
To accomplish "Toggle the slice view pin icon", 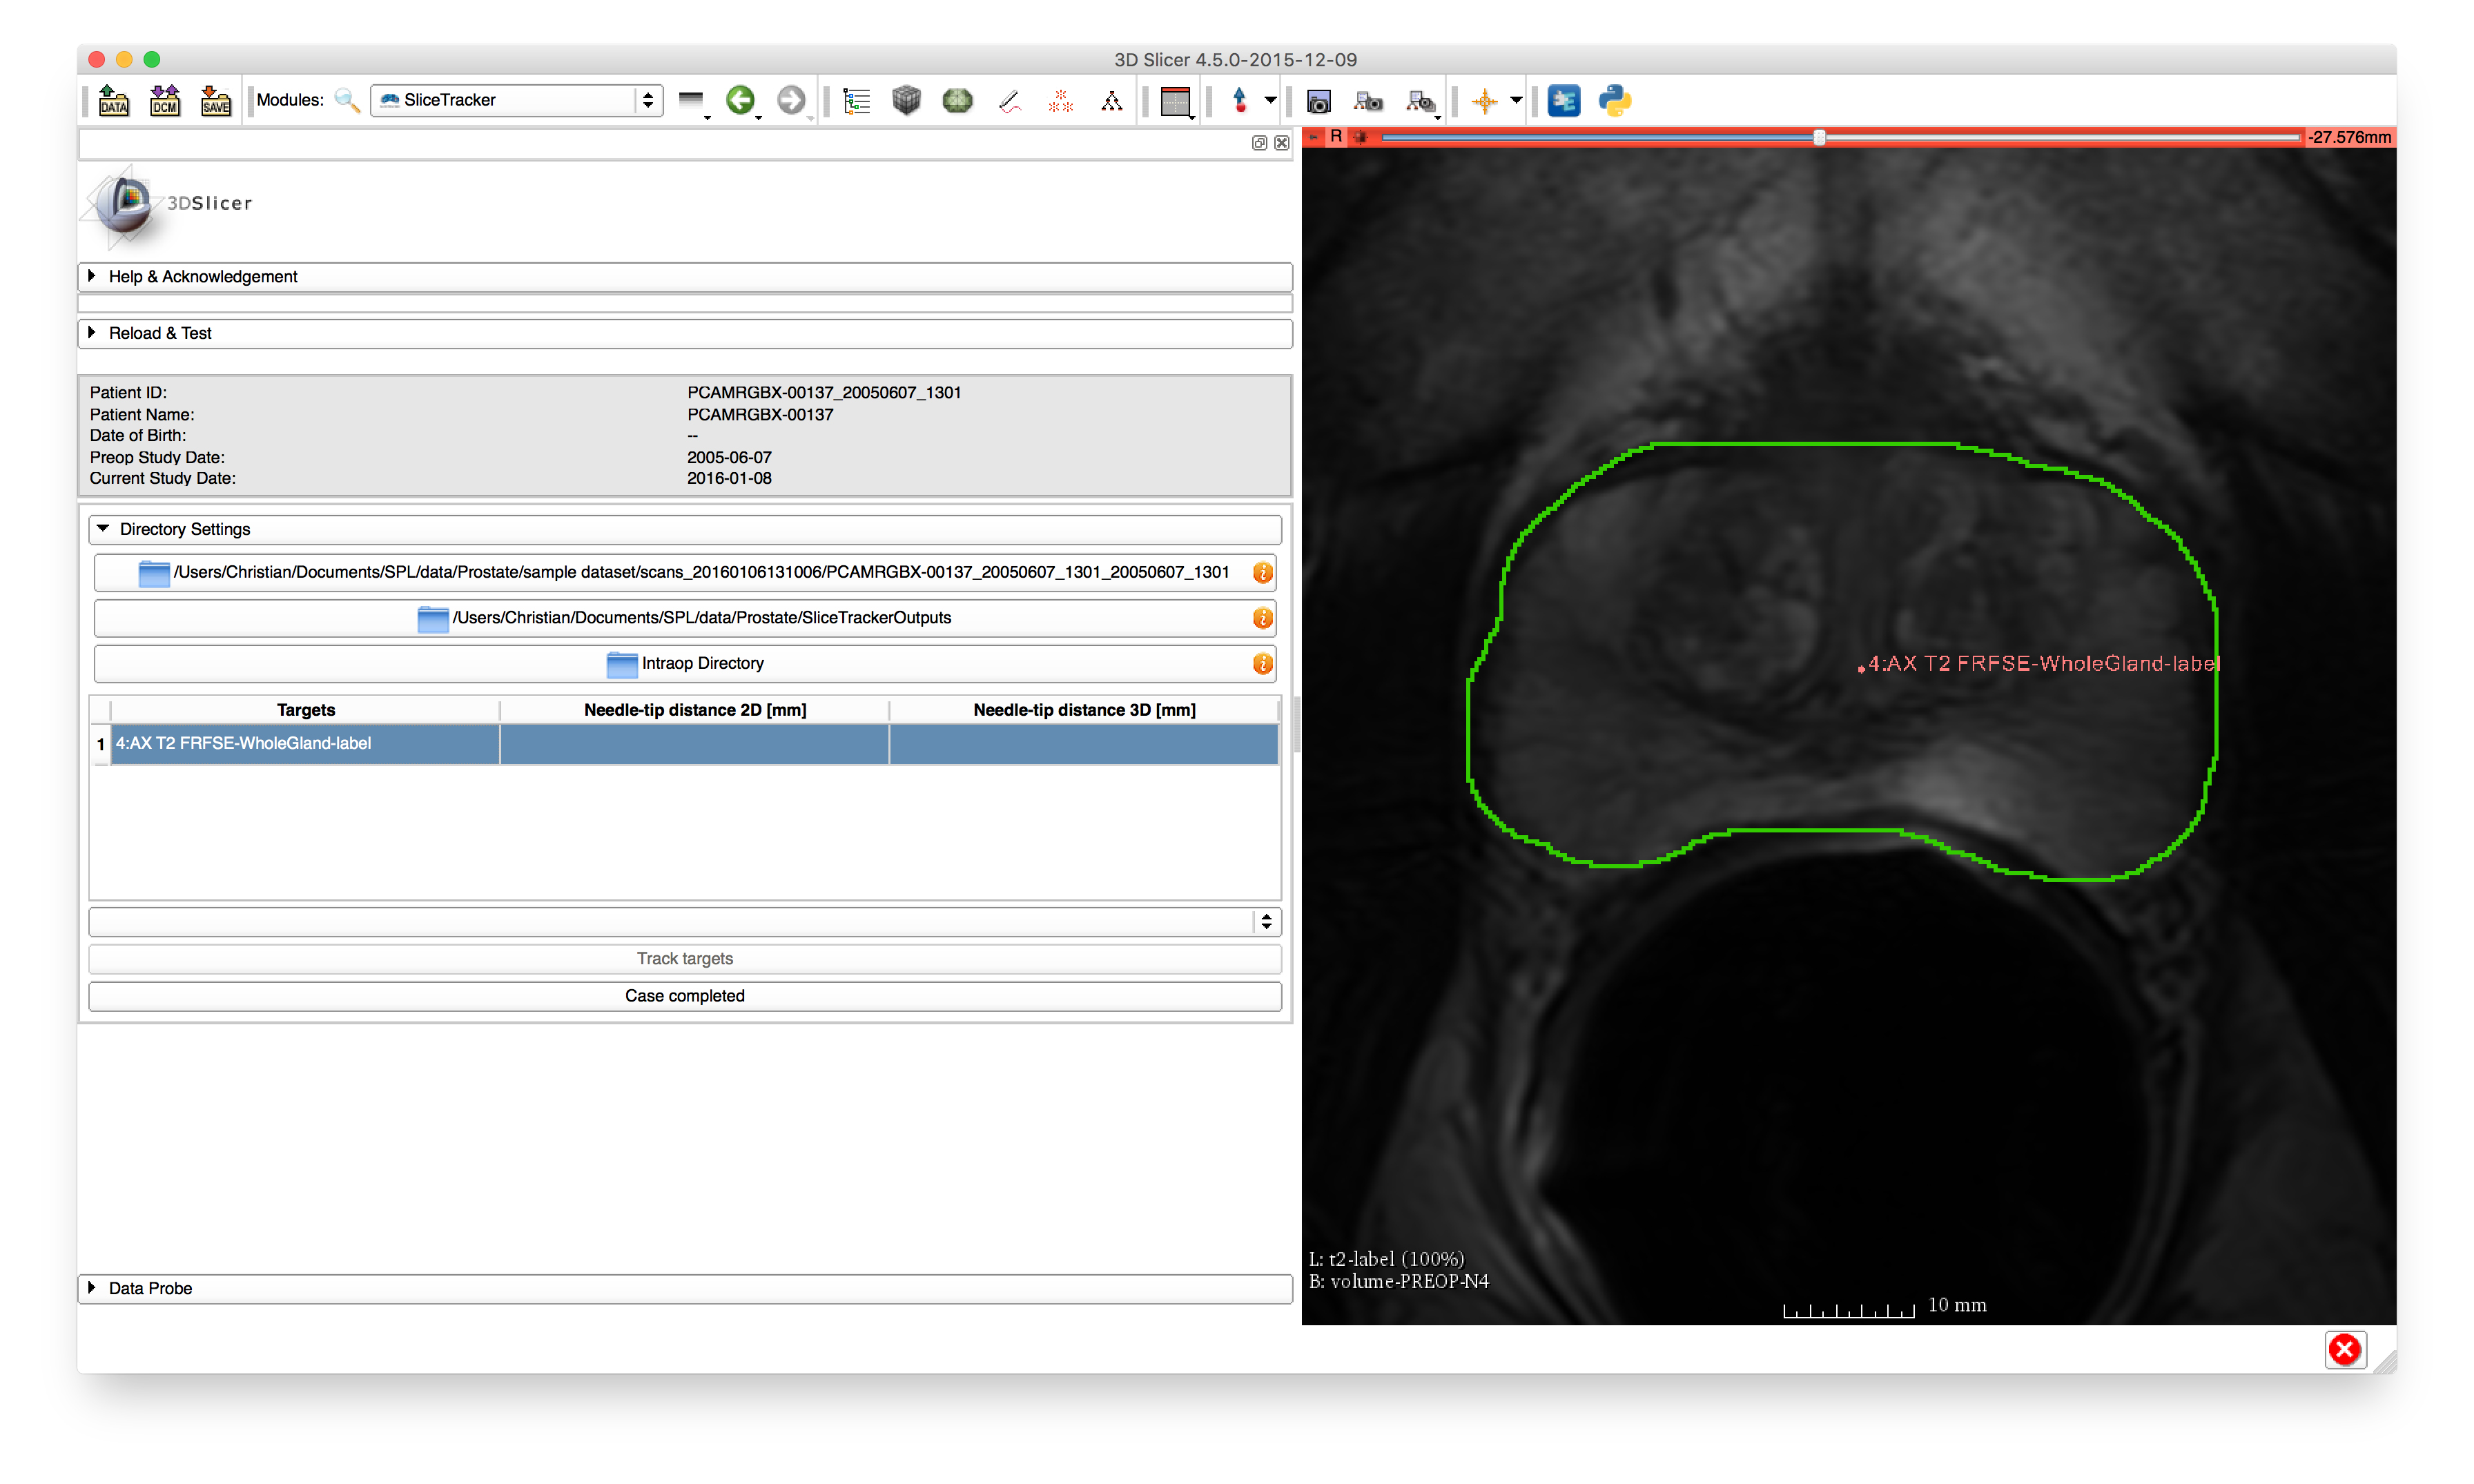I will point(1313,137).
